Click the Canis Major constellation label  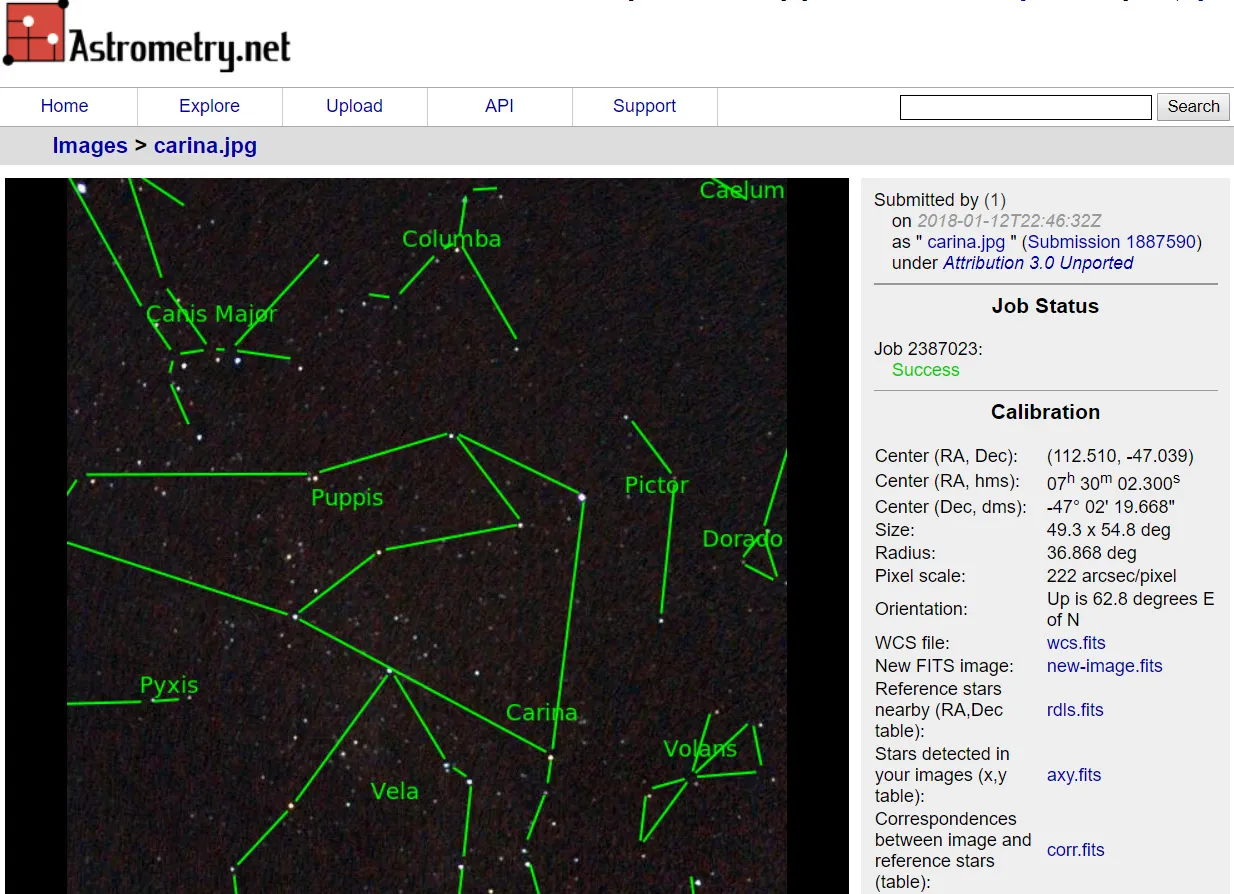click(212, 315)
